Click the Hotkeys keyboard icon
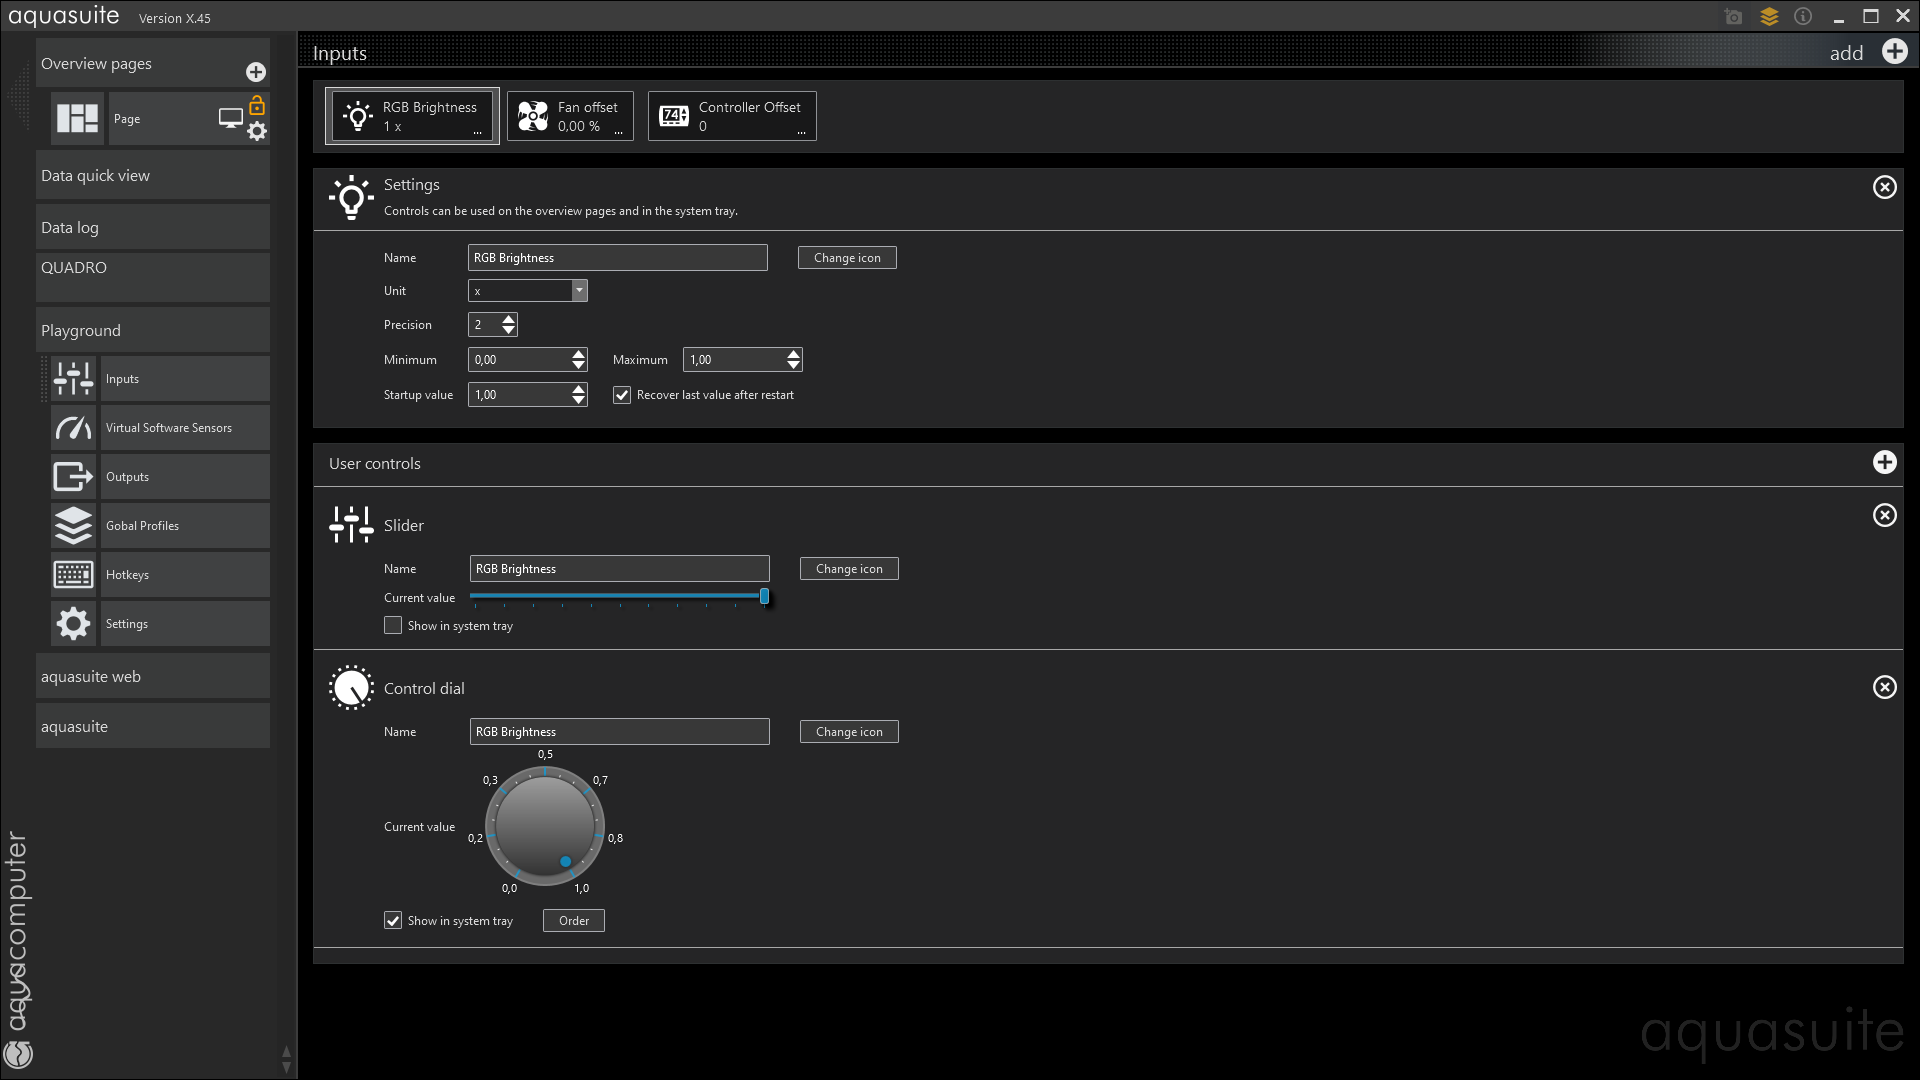1920x1080 pixels. tap(74, 575)
